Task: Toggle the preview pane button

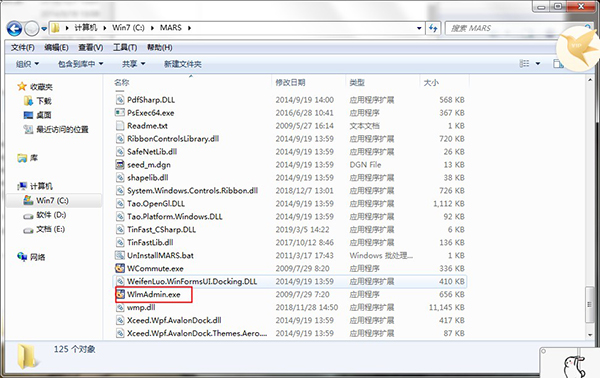Action: point(558,64)
